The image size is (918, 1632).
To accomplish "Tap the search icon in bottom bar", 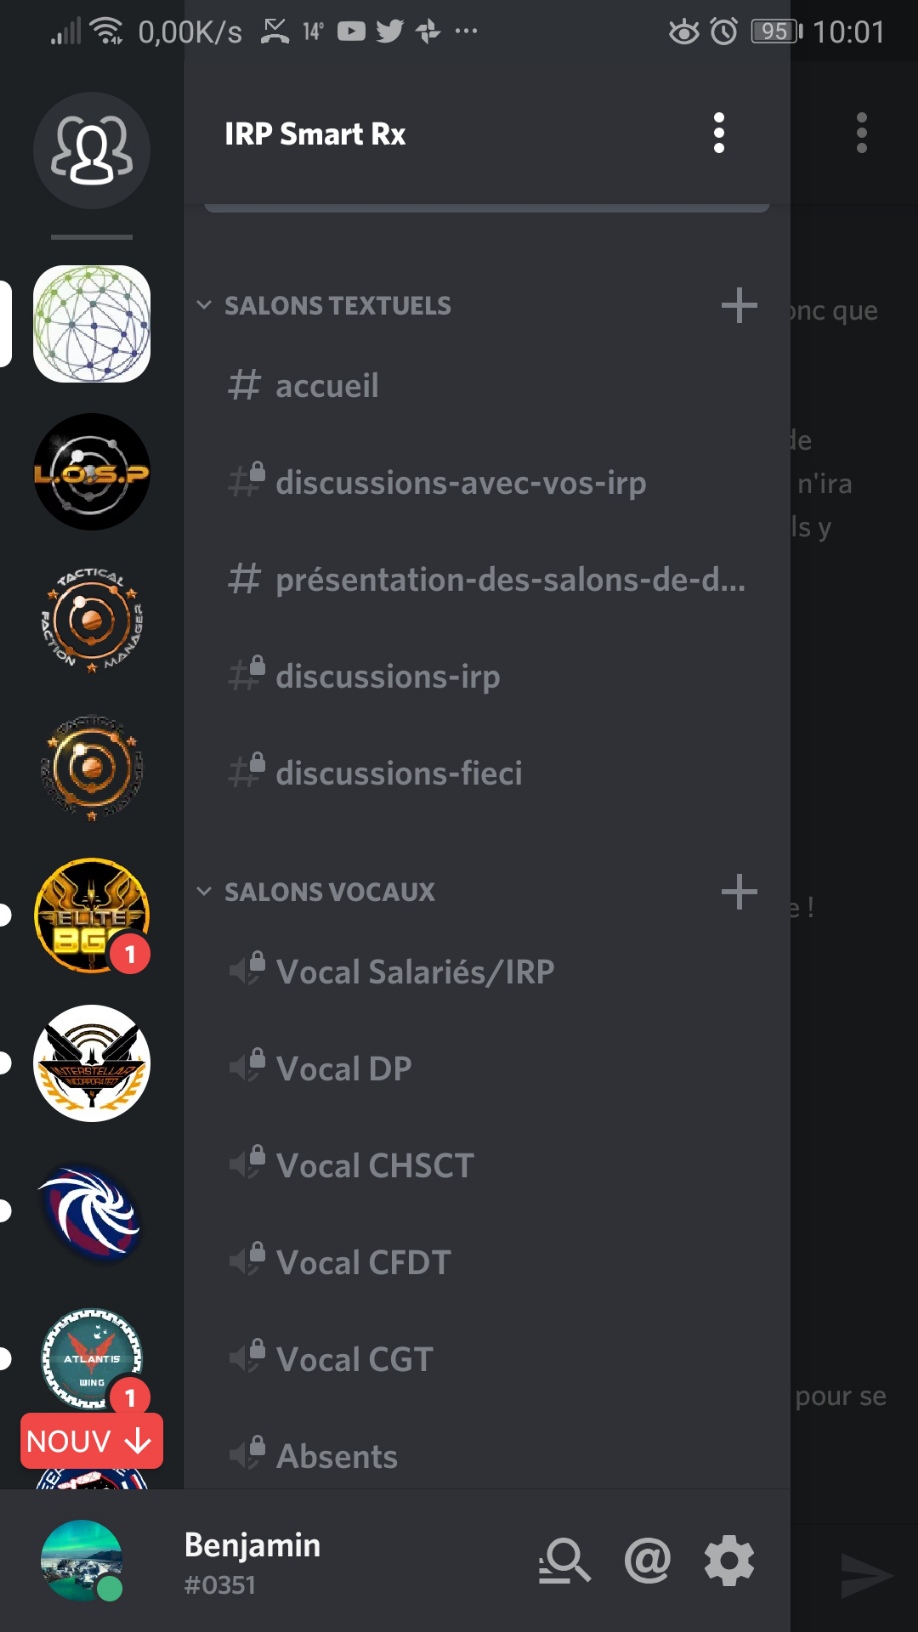I will click(565, 1560).
